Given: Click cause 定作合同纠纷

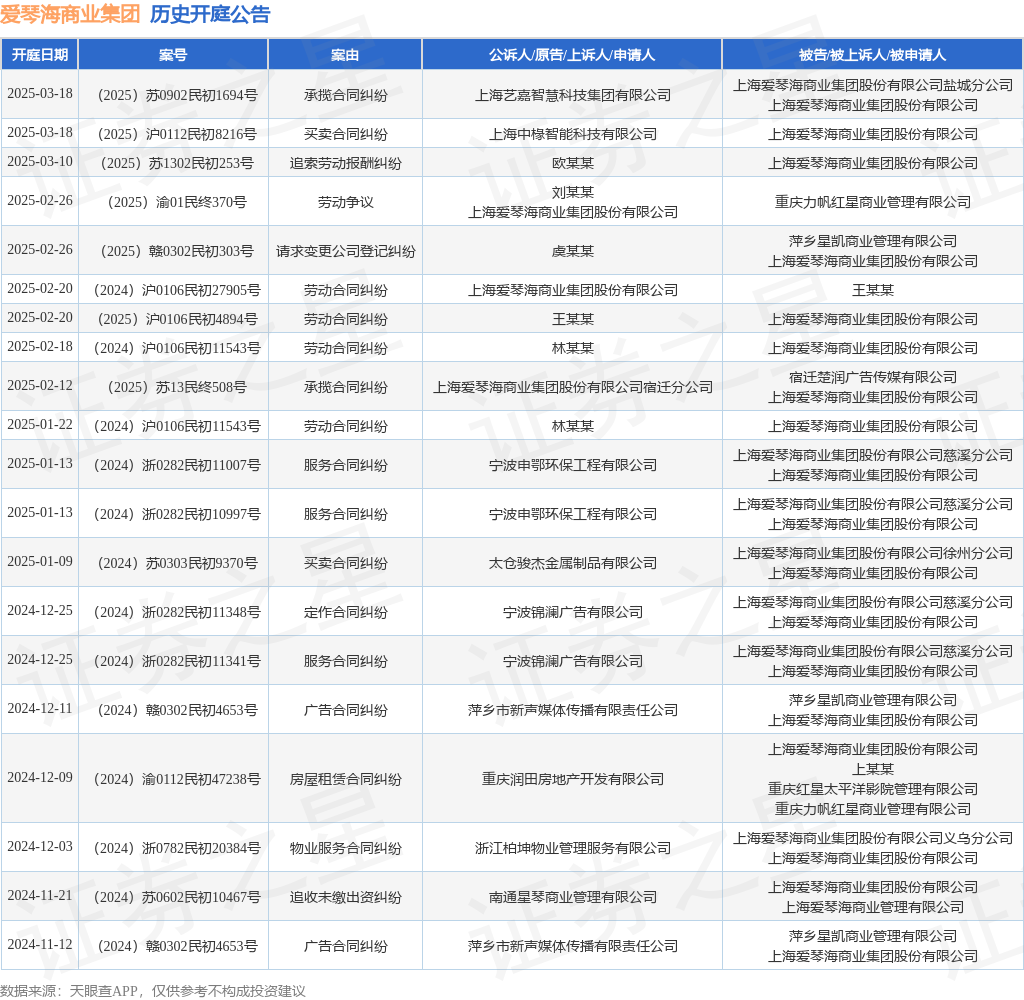Looking at the screenshot, I should coord(345,612).
